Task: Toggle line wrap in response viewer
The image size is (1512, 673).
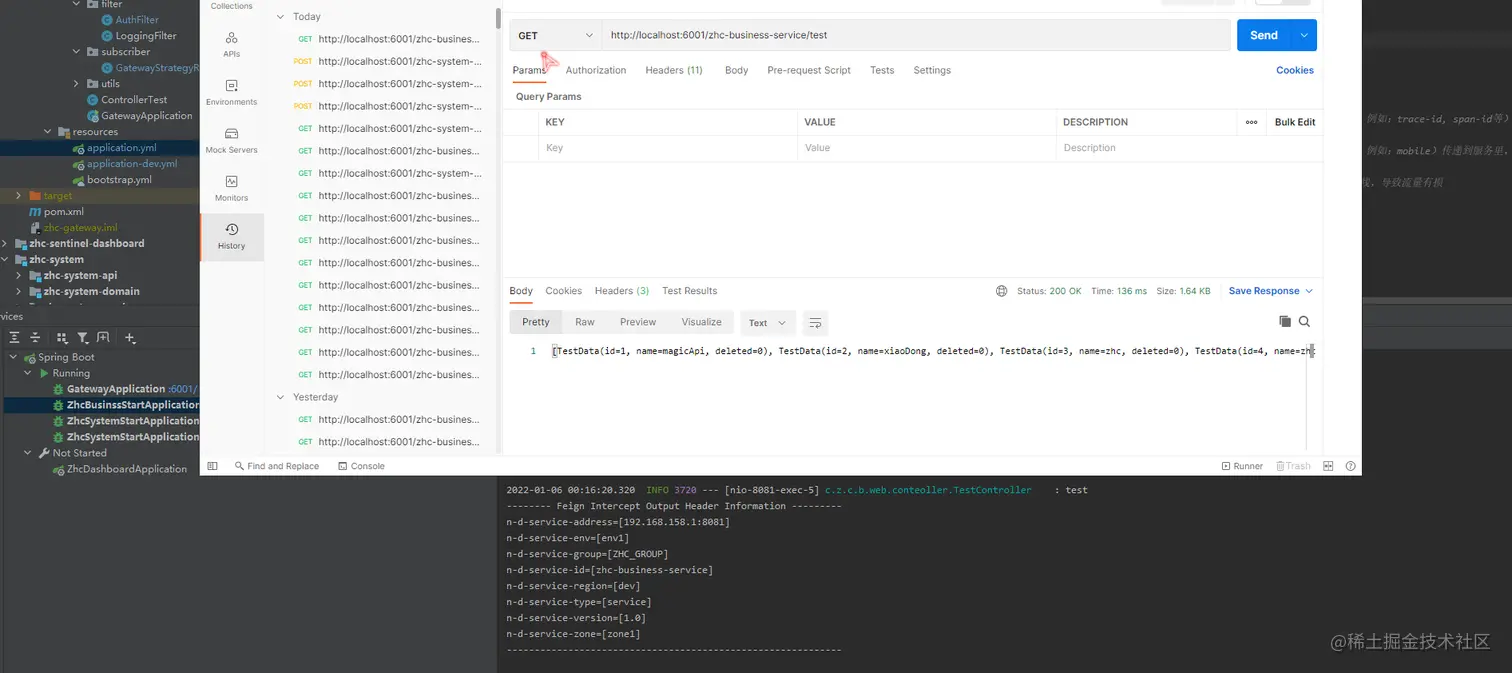Action: [815, 323]
